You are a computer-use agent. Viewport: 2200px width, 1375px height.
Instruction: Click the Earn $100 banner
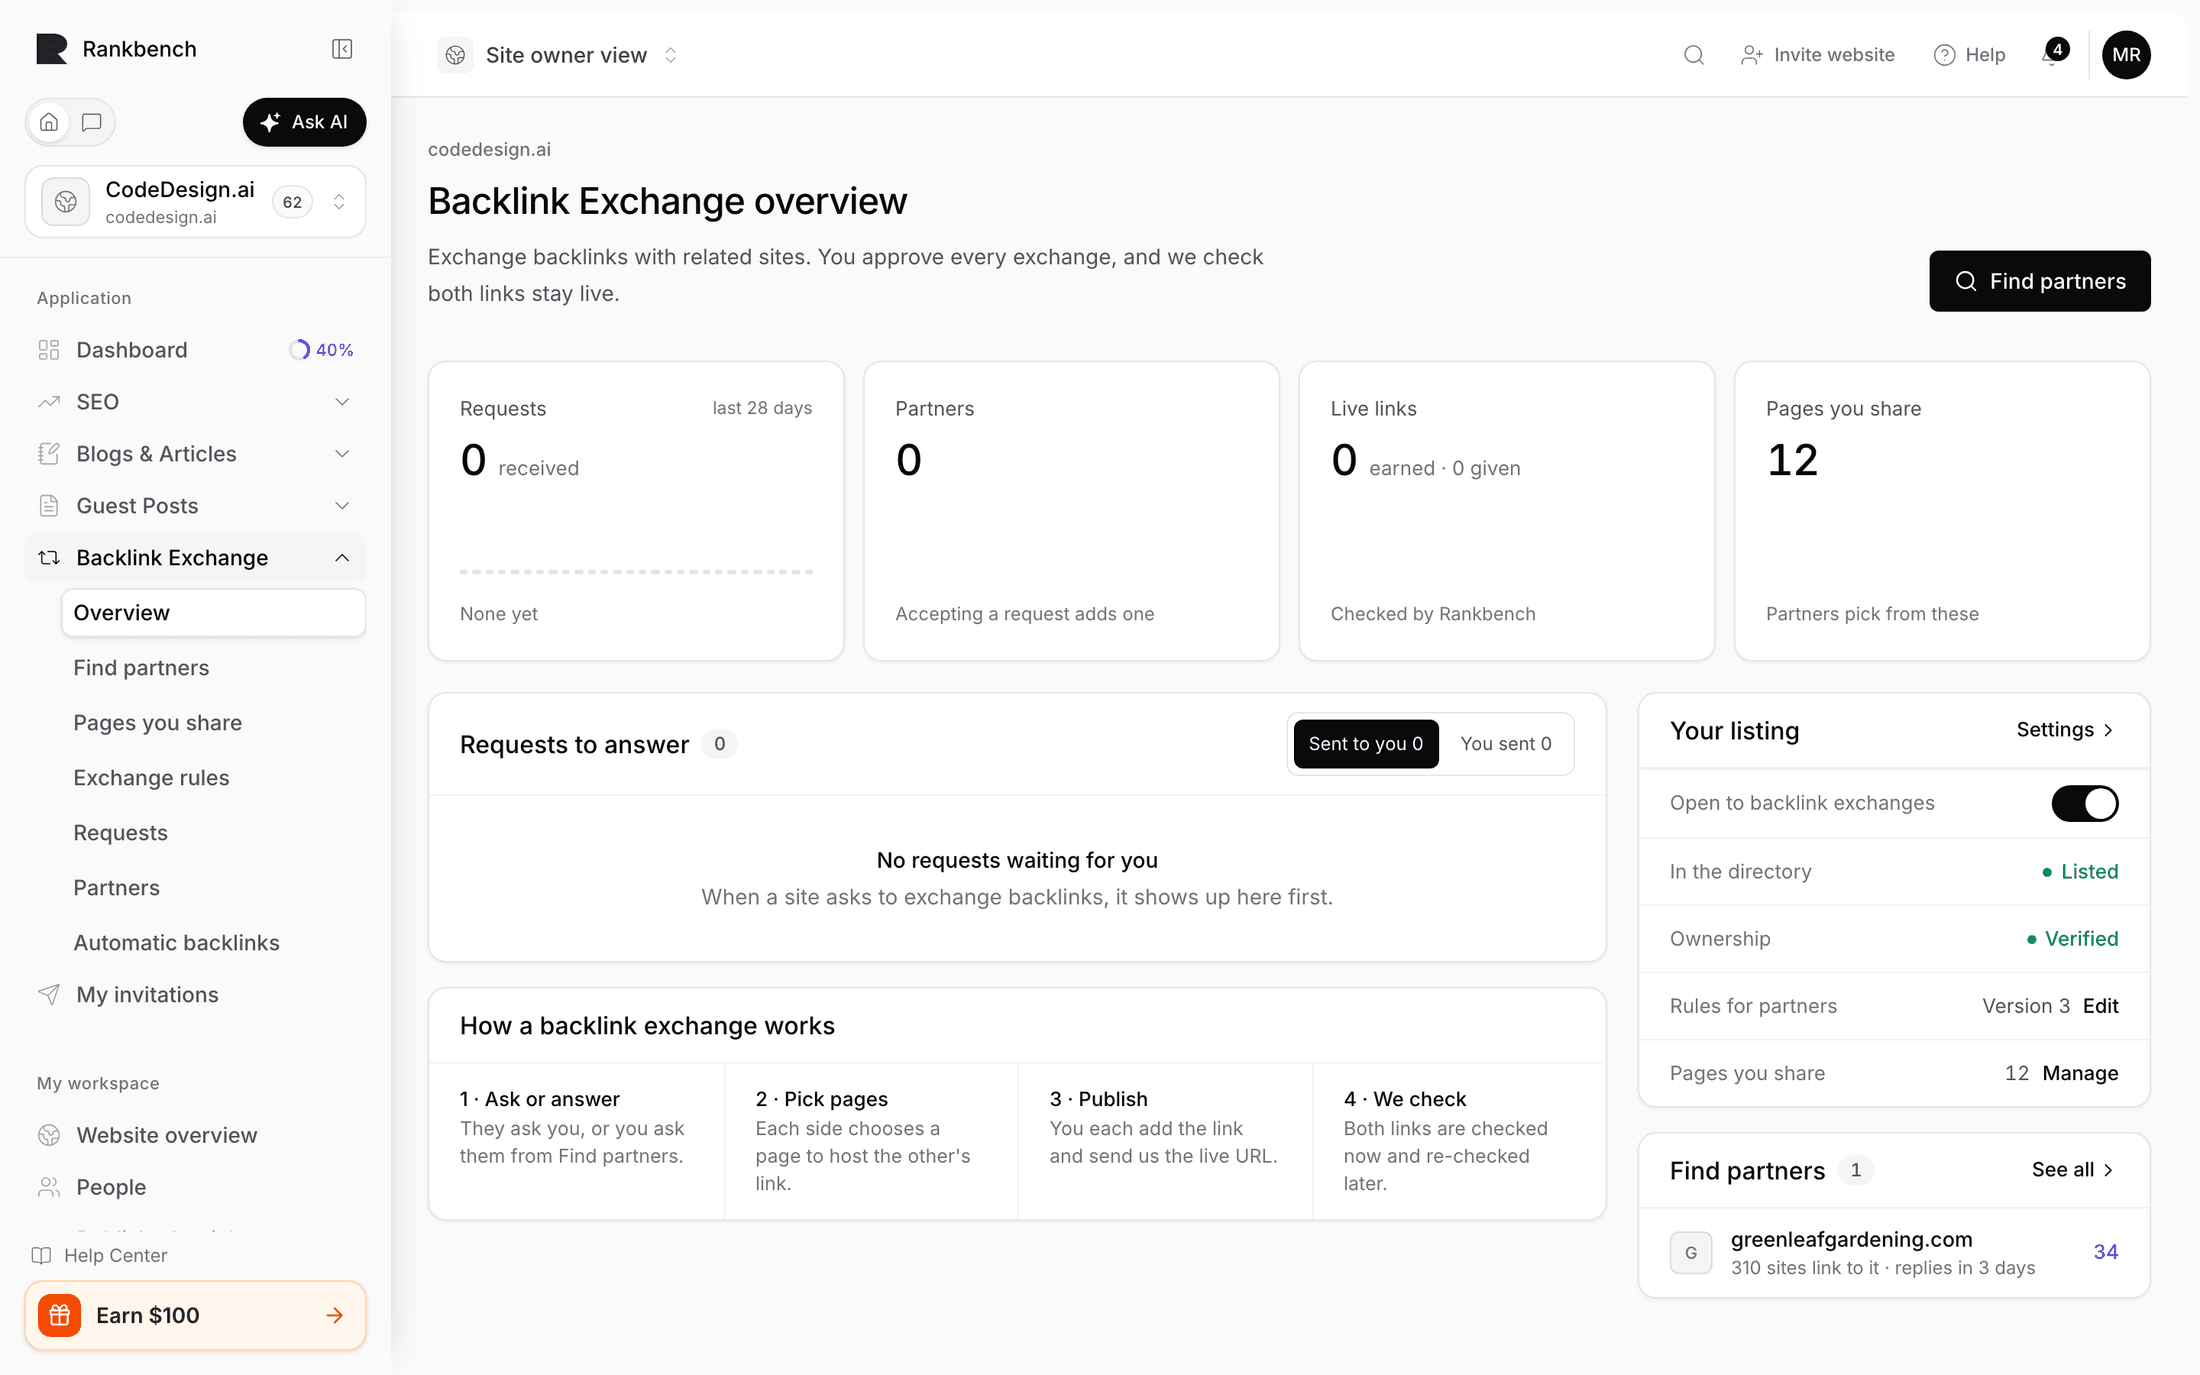point(196,1316)
